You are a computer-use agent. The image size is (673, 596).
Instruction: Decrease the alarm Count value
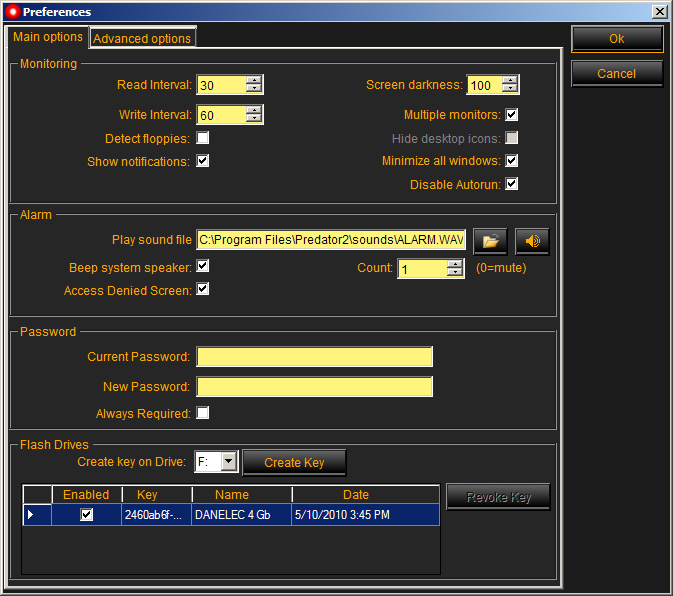tap(455, 273)
